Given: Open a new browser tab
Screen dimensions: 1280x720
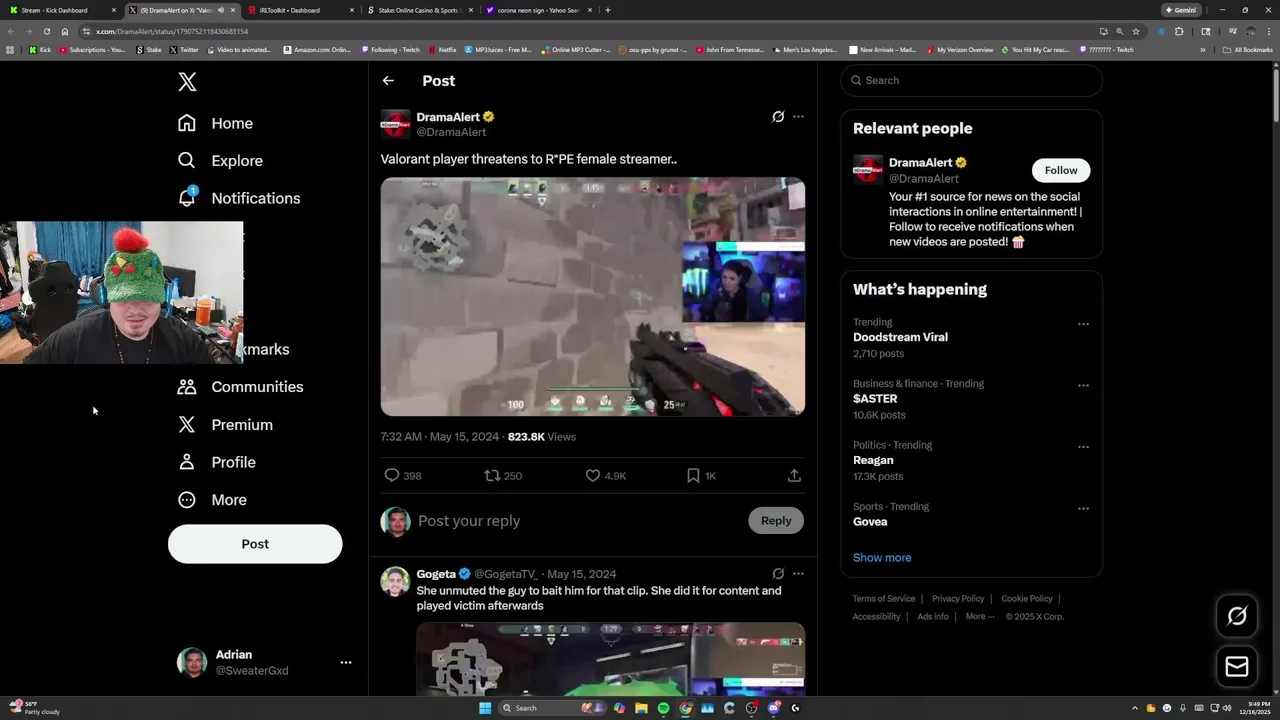Looking at the screenshot, I should pos(608,10).
